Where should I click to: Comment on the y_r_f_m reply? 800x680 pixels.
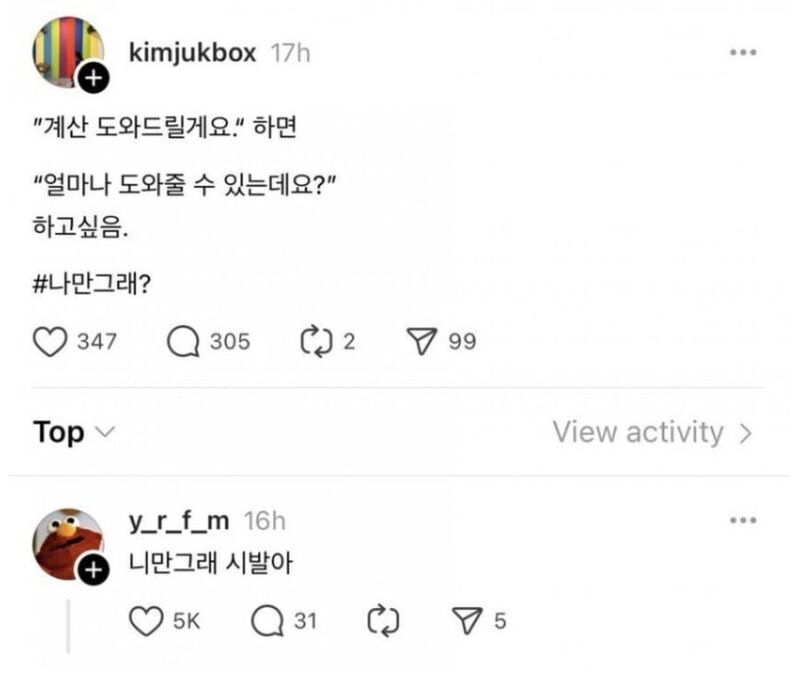[x=267, y=621]
